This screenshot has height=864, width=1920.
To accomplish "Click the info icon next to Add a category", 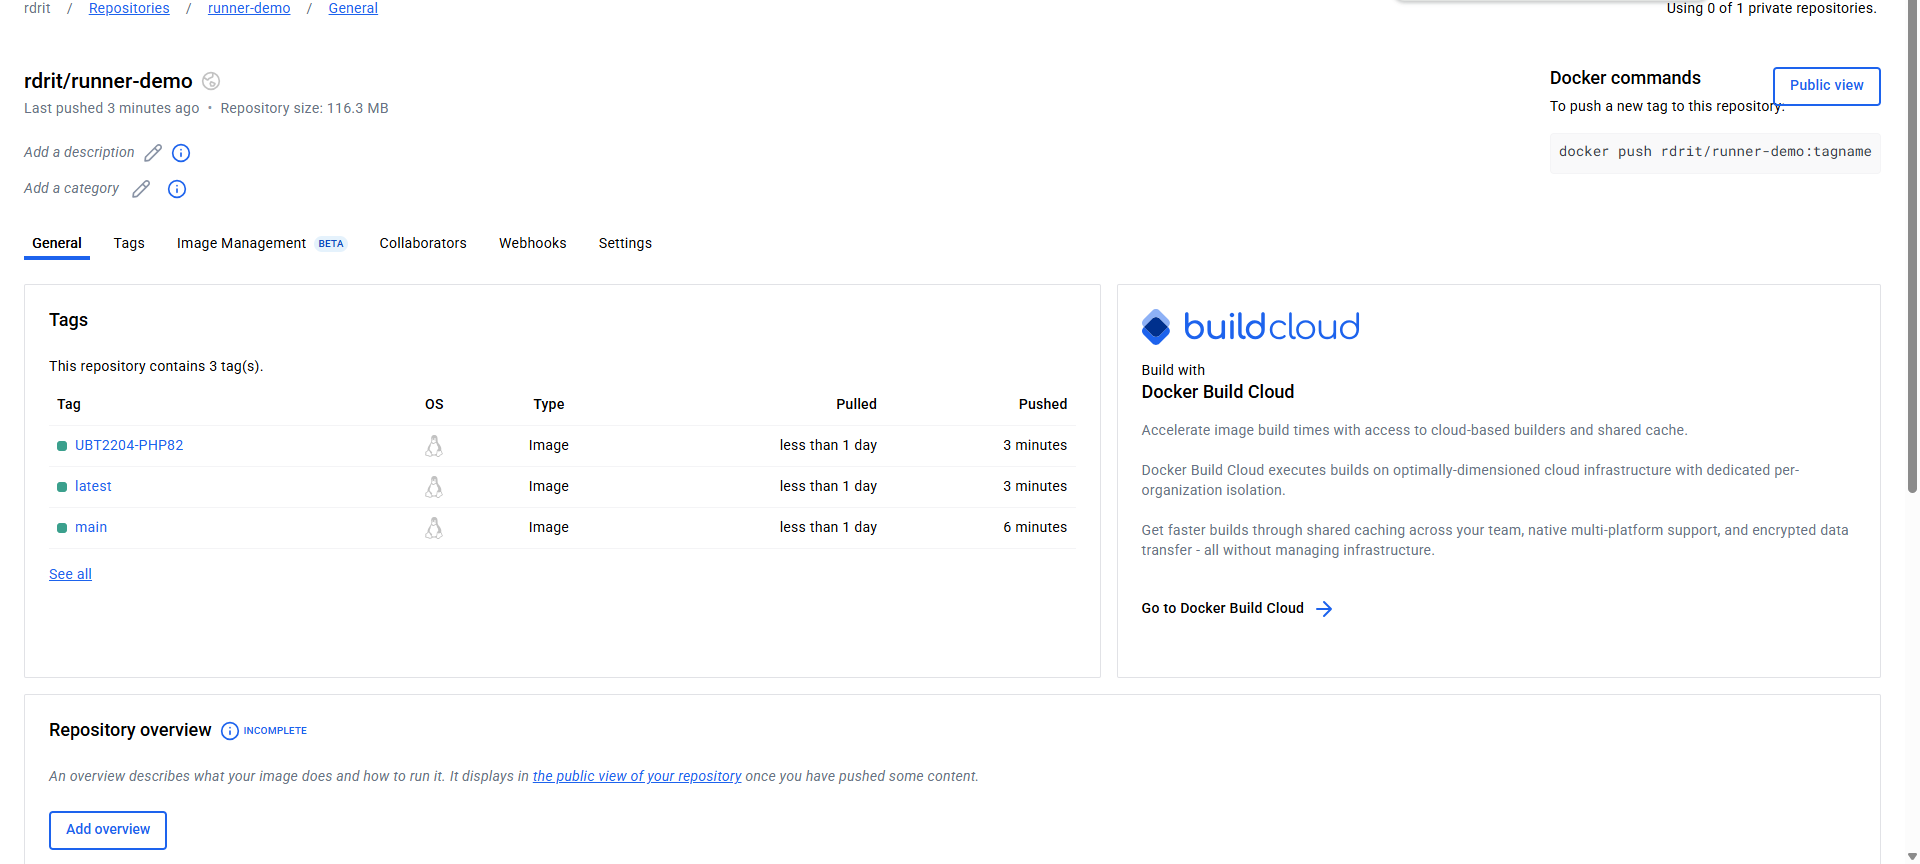I will tap(177, 189).
